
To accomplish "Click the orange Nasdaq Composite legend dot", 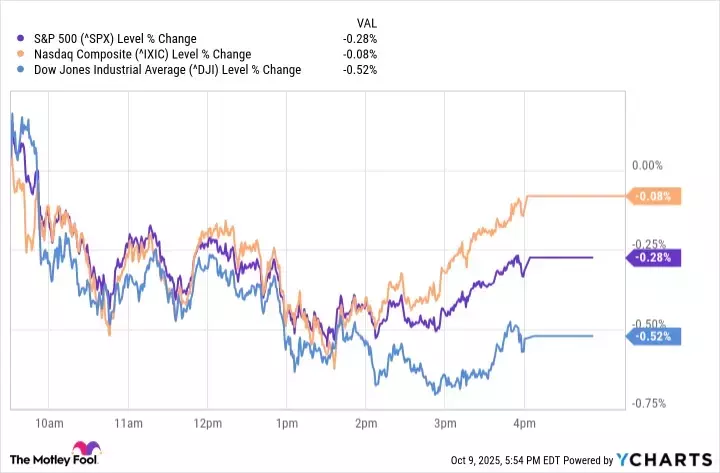I will (22, 54).
